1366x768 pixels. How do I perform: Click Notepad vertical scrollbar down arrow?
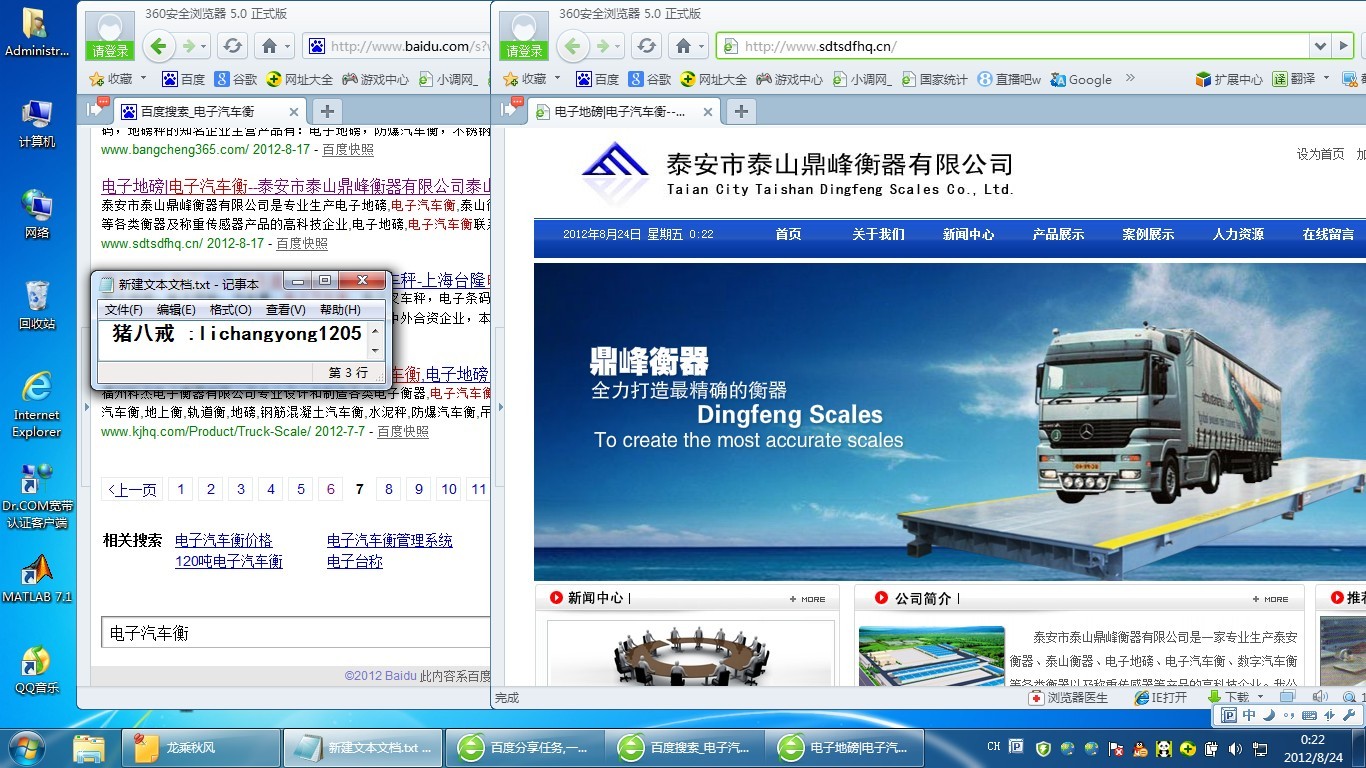[x=375, y=351]
